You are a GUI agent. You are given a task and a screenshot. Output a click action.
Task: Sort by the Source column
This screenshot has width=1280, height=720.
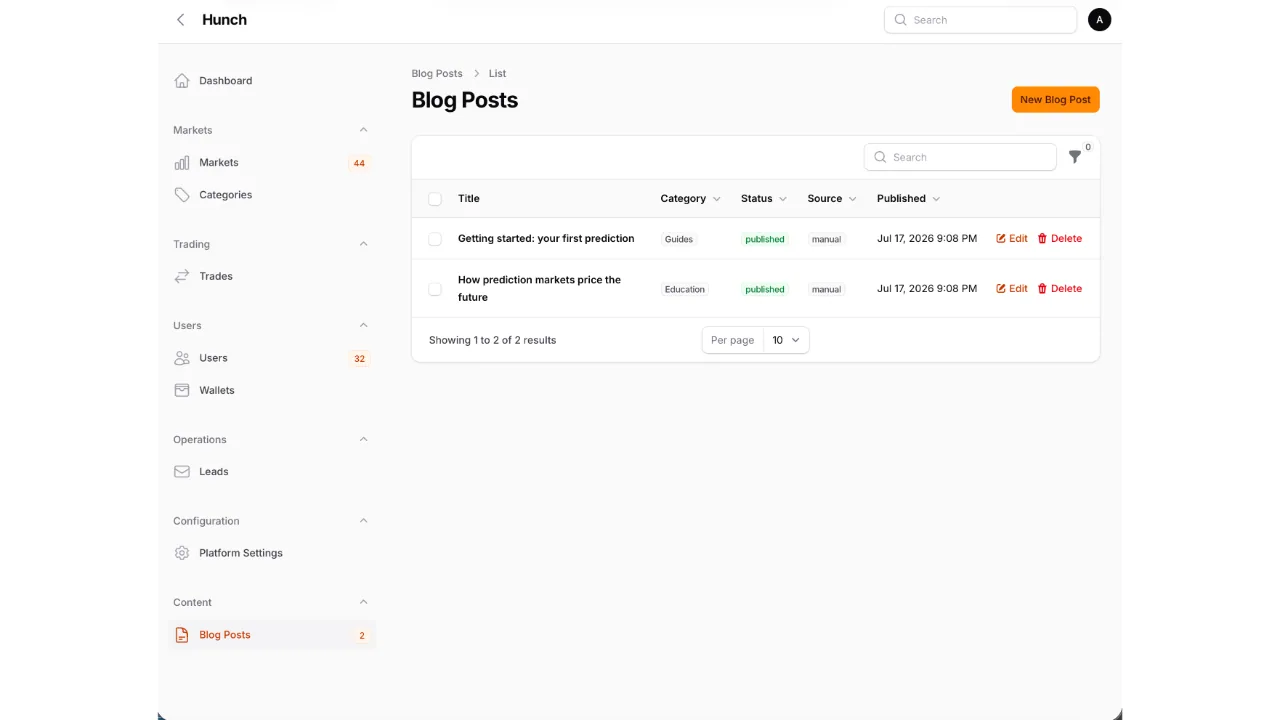[832, 199]
